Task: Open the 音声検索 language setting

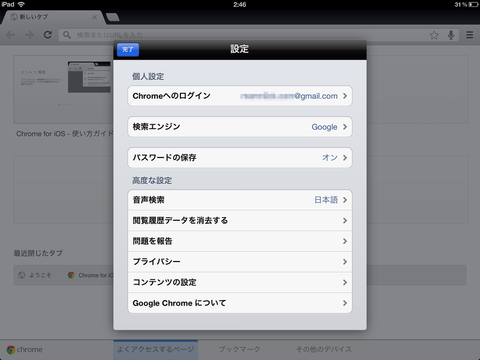Action: coord(240,200)
